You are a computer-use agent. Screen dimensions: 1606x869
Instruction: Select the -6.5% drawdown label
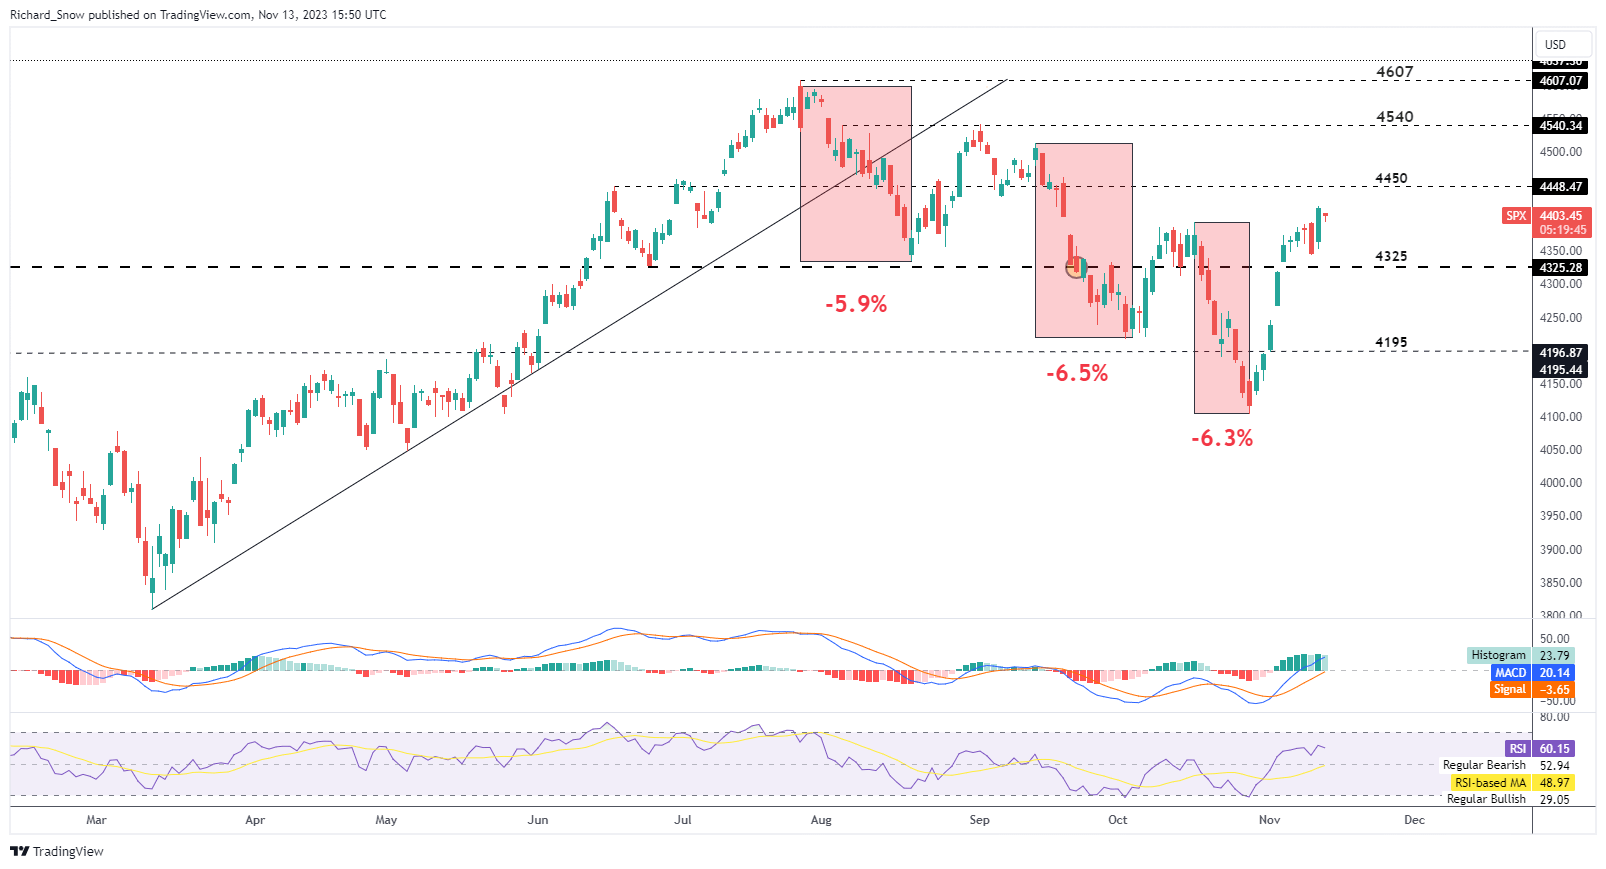tap(1077, 373)
